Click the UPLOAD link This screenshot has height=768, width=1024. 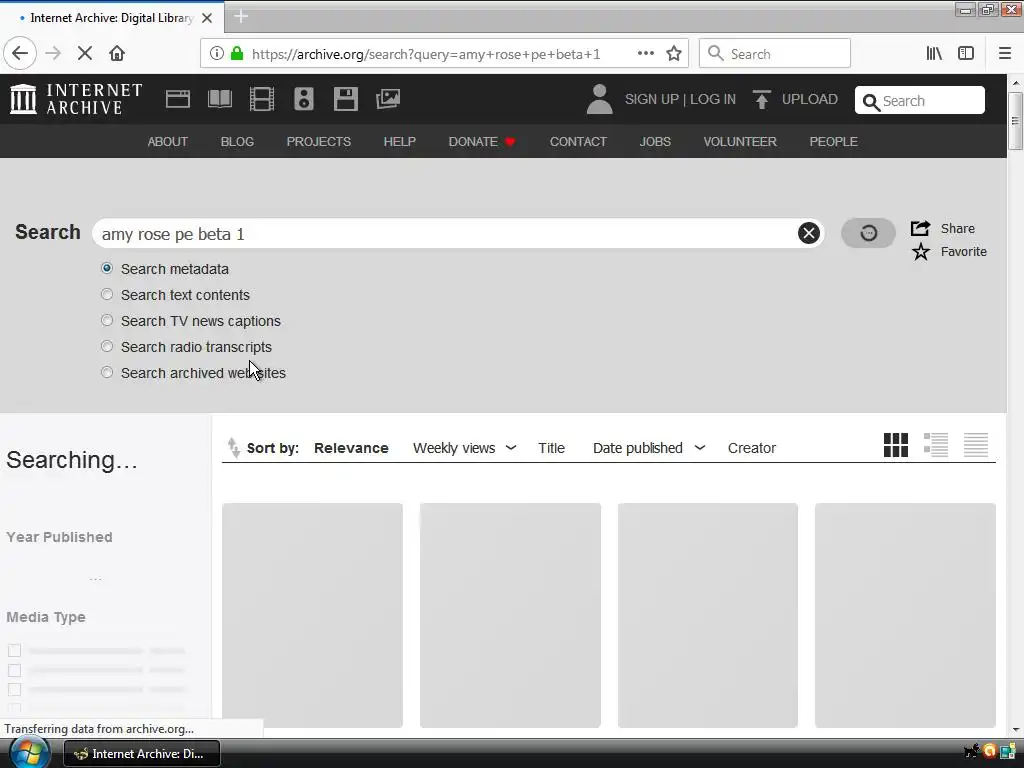[810, 99]
